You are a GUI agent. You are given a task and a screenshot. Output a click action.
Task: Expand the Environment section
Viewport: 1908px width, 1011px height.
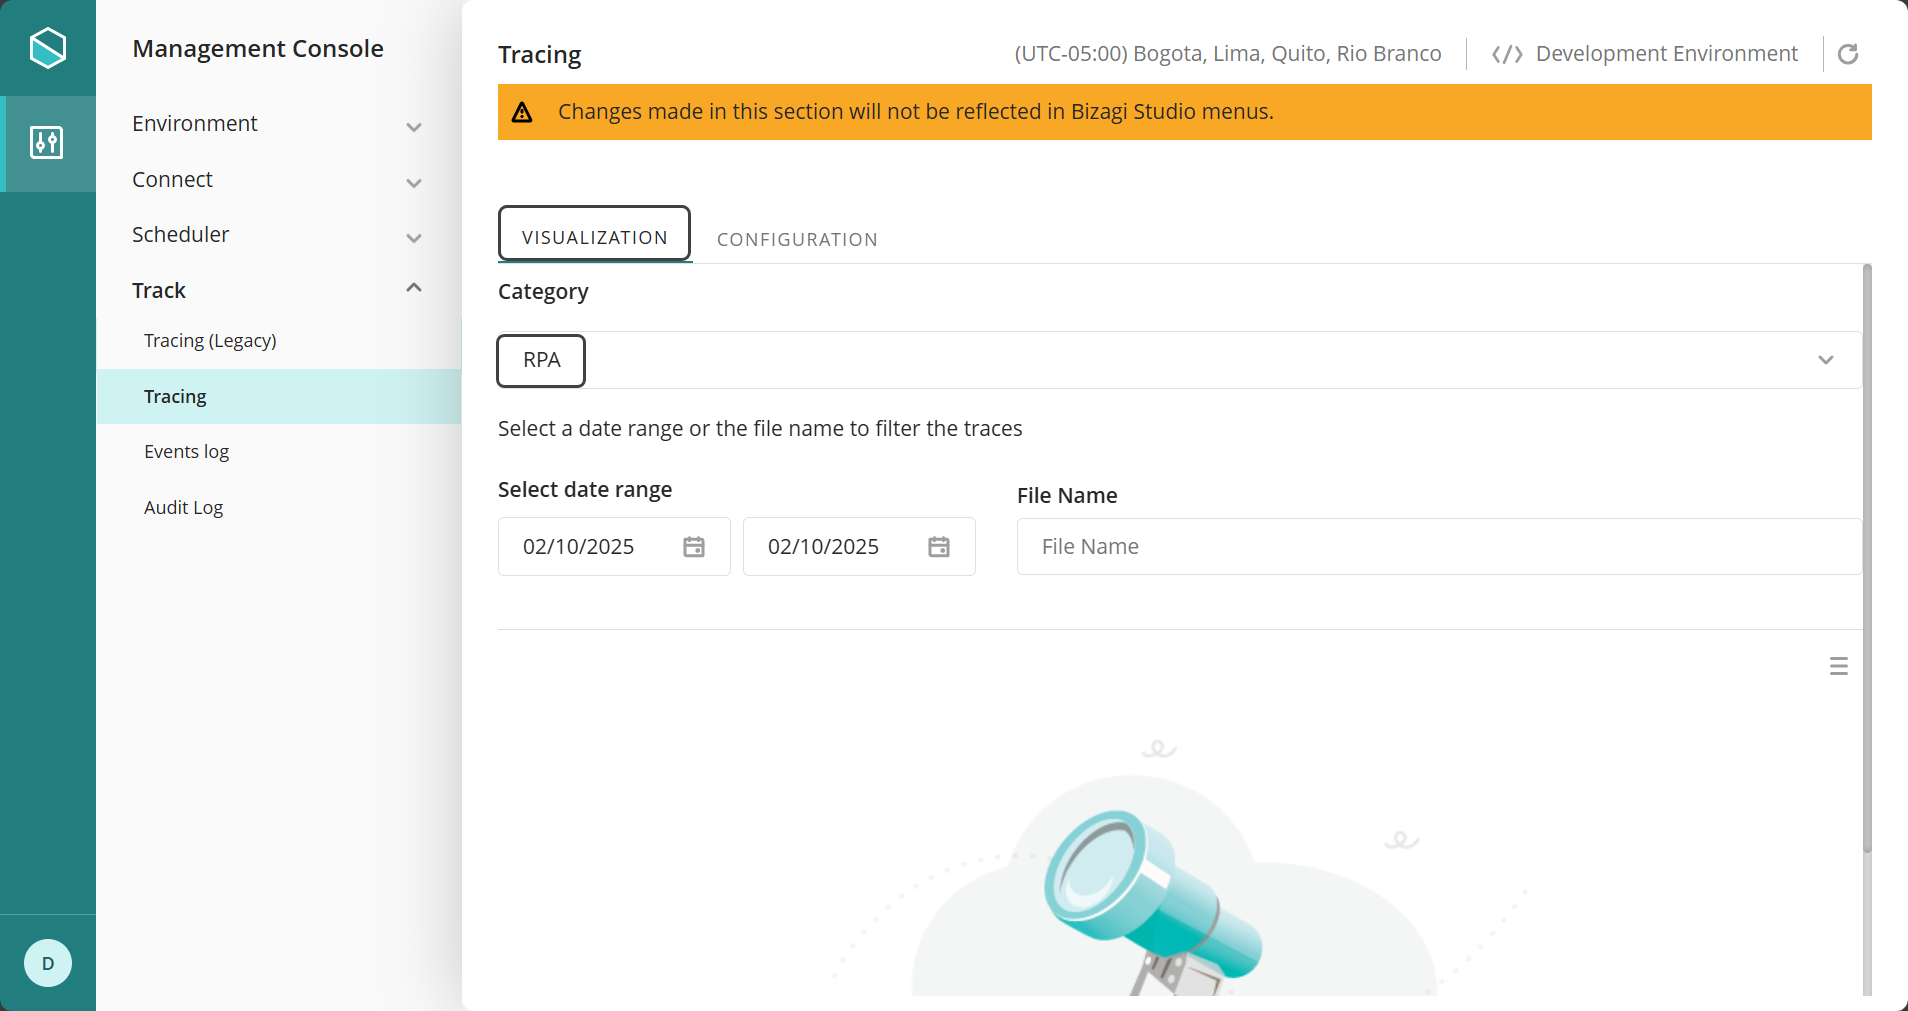tap(414, 127)
